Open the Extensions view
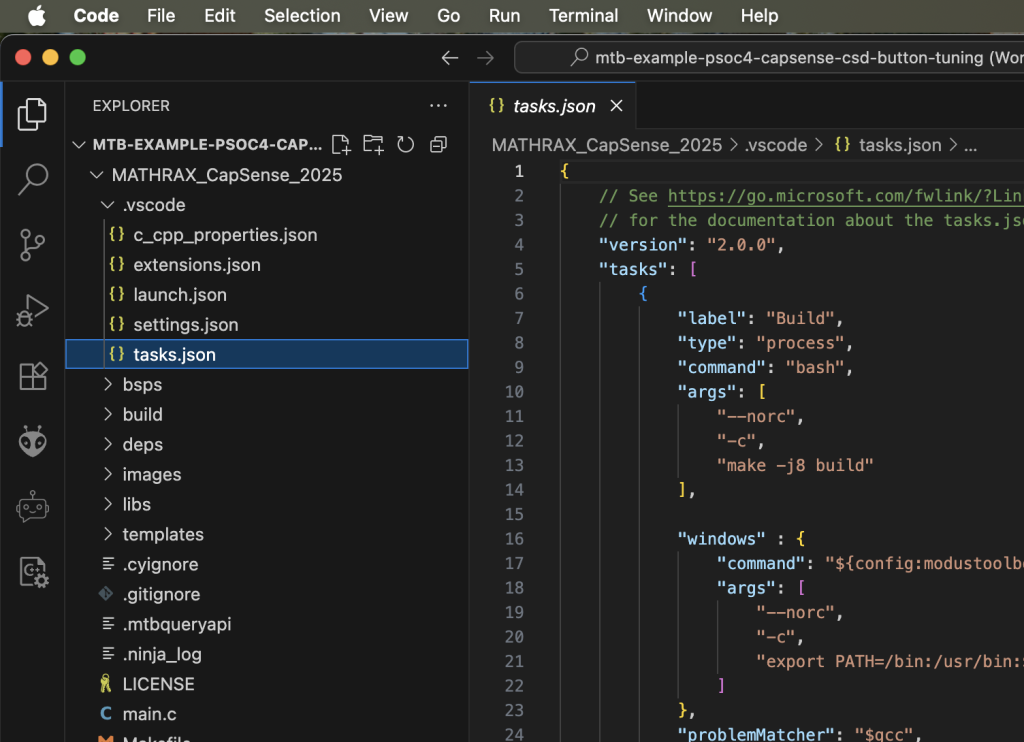 coord(32,376)
